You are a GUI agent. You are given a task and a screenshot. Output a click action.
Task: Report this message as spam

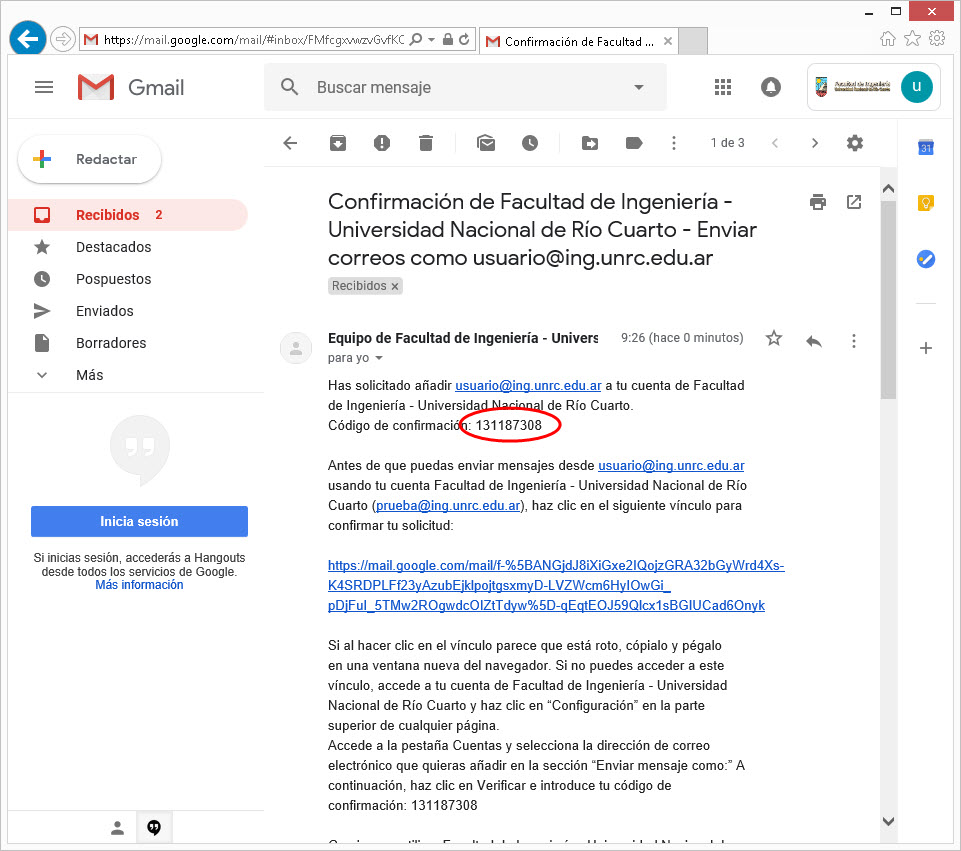click(x=382, y=143)
